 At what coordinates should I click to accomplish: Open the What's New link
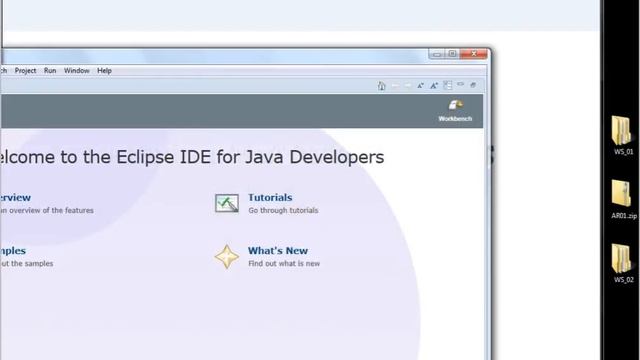[278, 251]
